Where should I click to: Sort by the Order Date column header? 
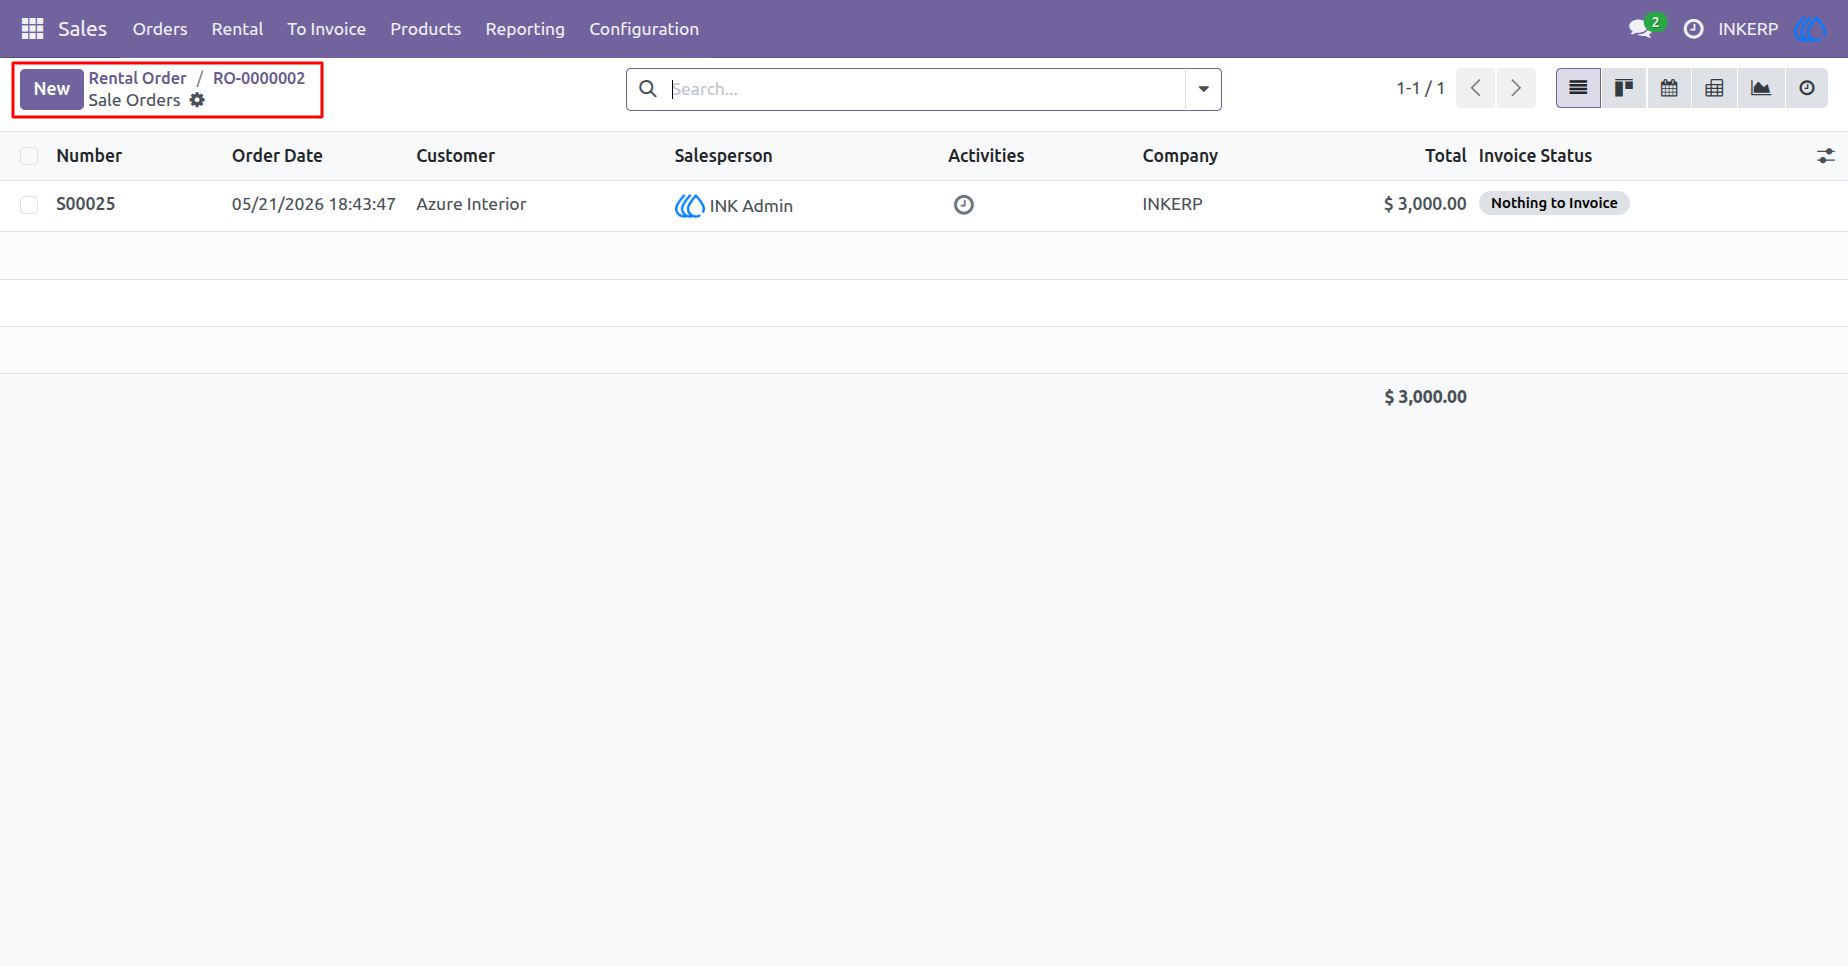(x=277, y=156)
